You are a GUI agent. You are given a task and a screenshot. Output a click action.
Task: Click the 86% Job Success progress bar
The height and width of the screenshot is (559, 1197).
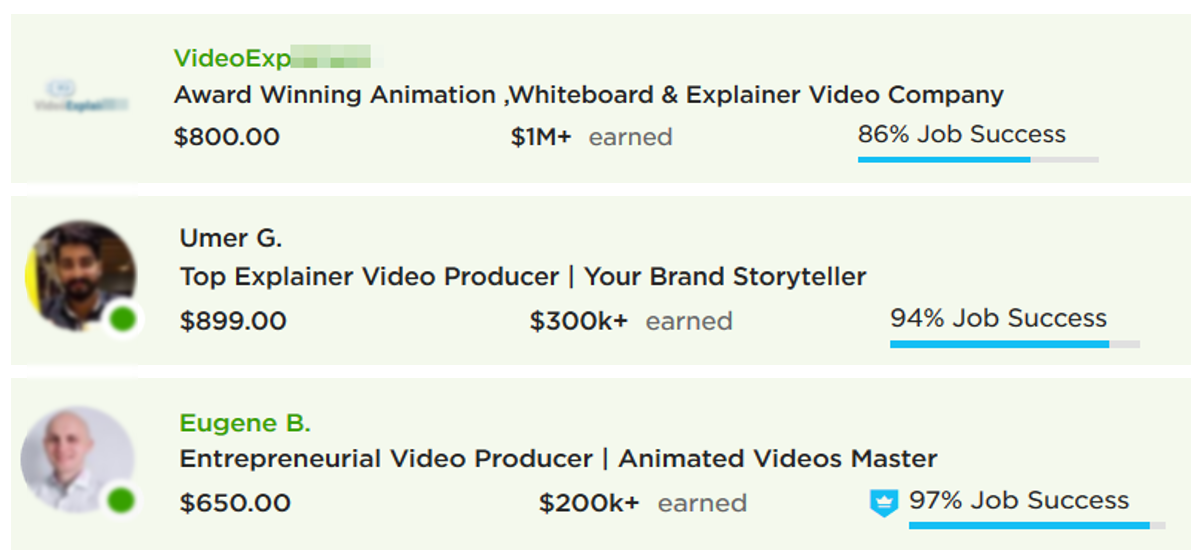tap(978, 160)
